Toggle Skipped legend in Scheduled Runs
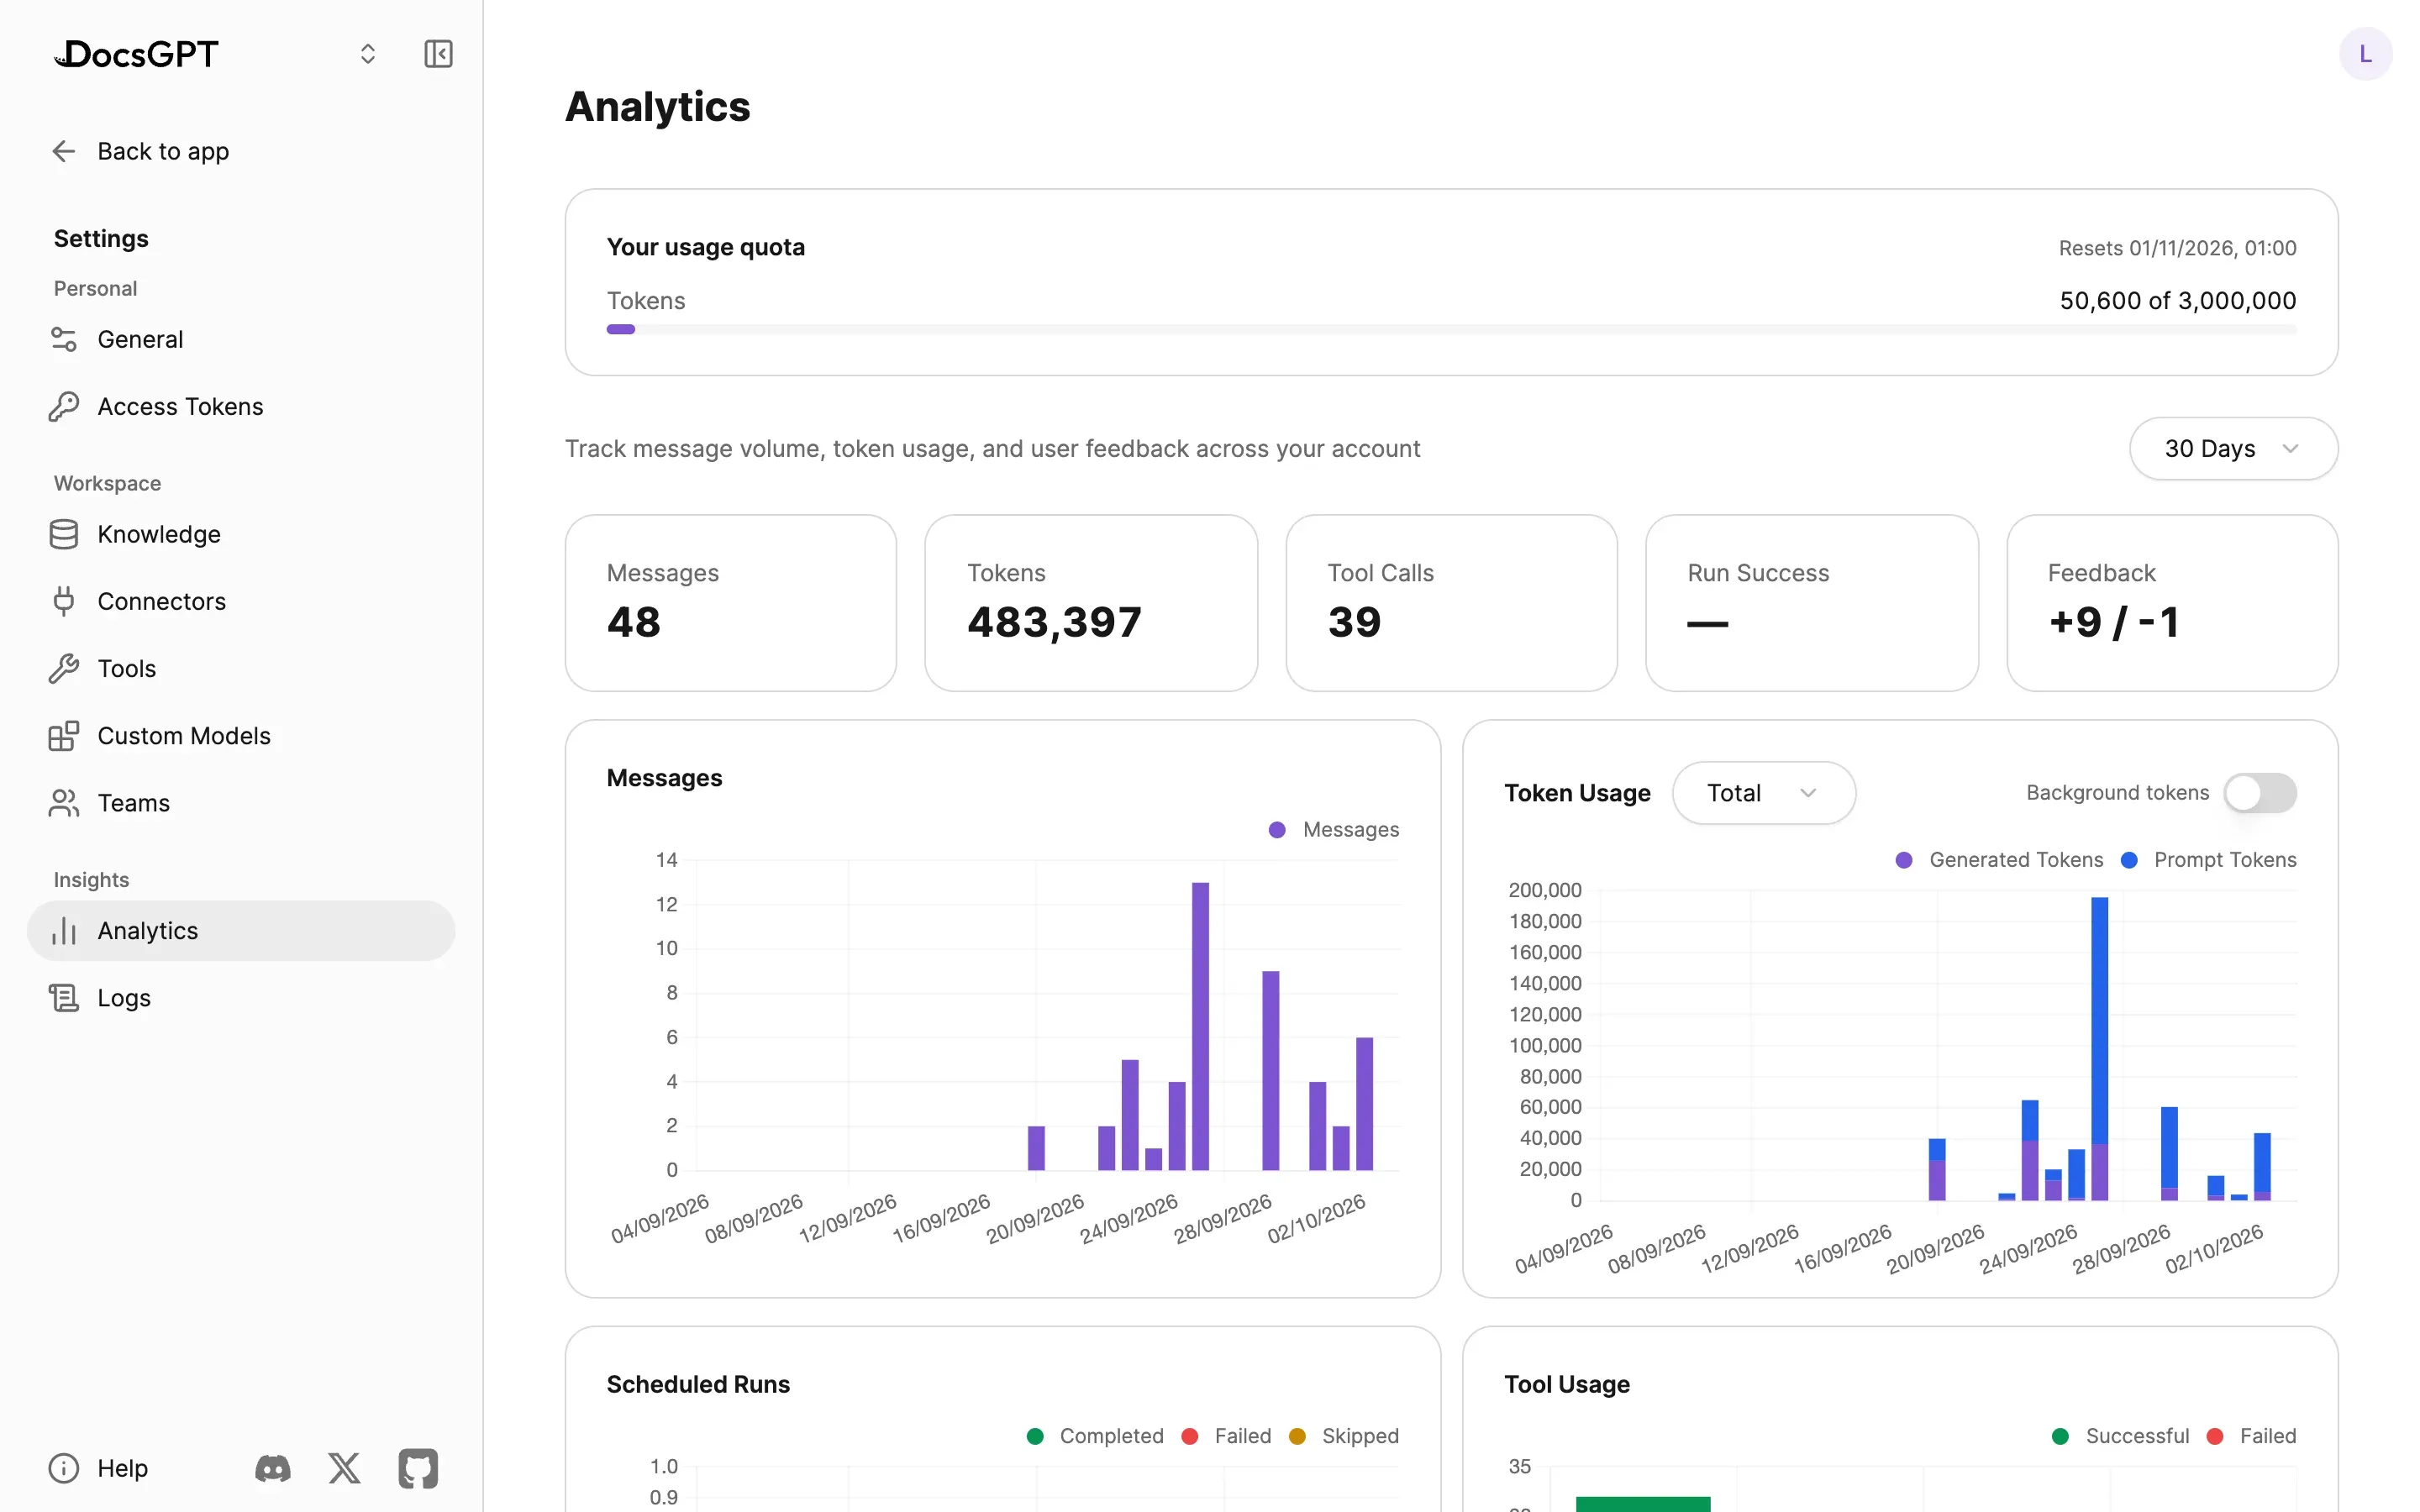This screenshot has width=2420, height=1512. [x=1344, y=1435]
